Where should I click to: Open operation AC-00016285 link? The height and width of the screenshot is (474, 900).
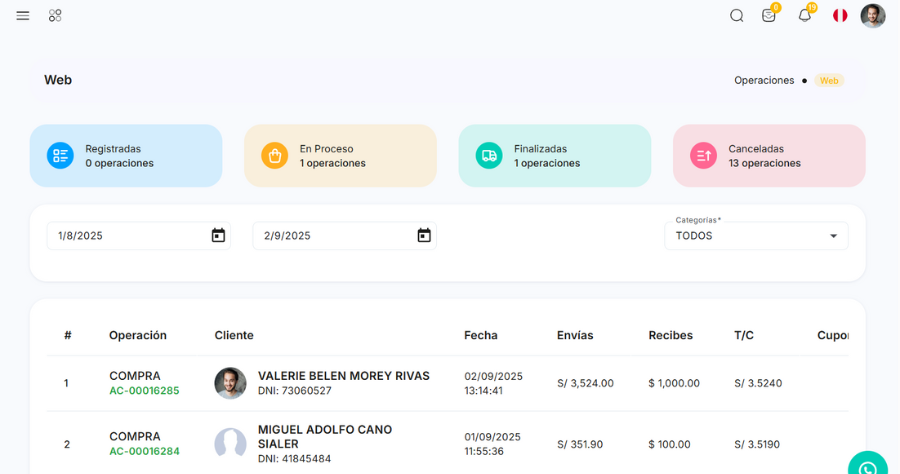144,391
